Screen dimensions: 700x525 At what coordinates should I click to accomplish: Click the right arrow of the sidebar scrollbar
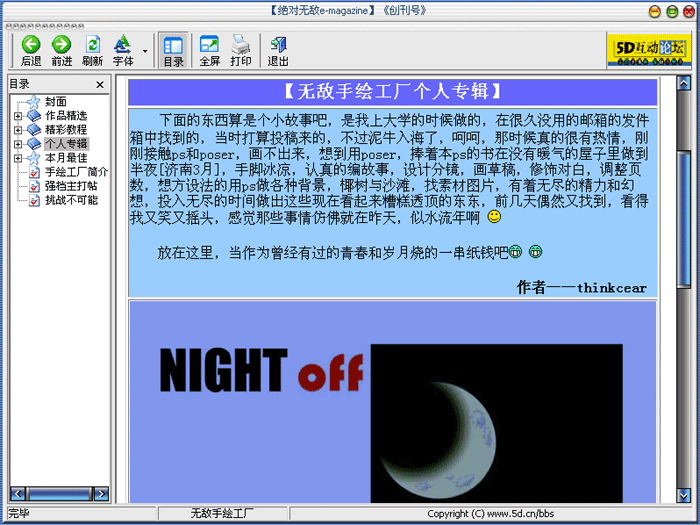(101, 494)
